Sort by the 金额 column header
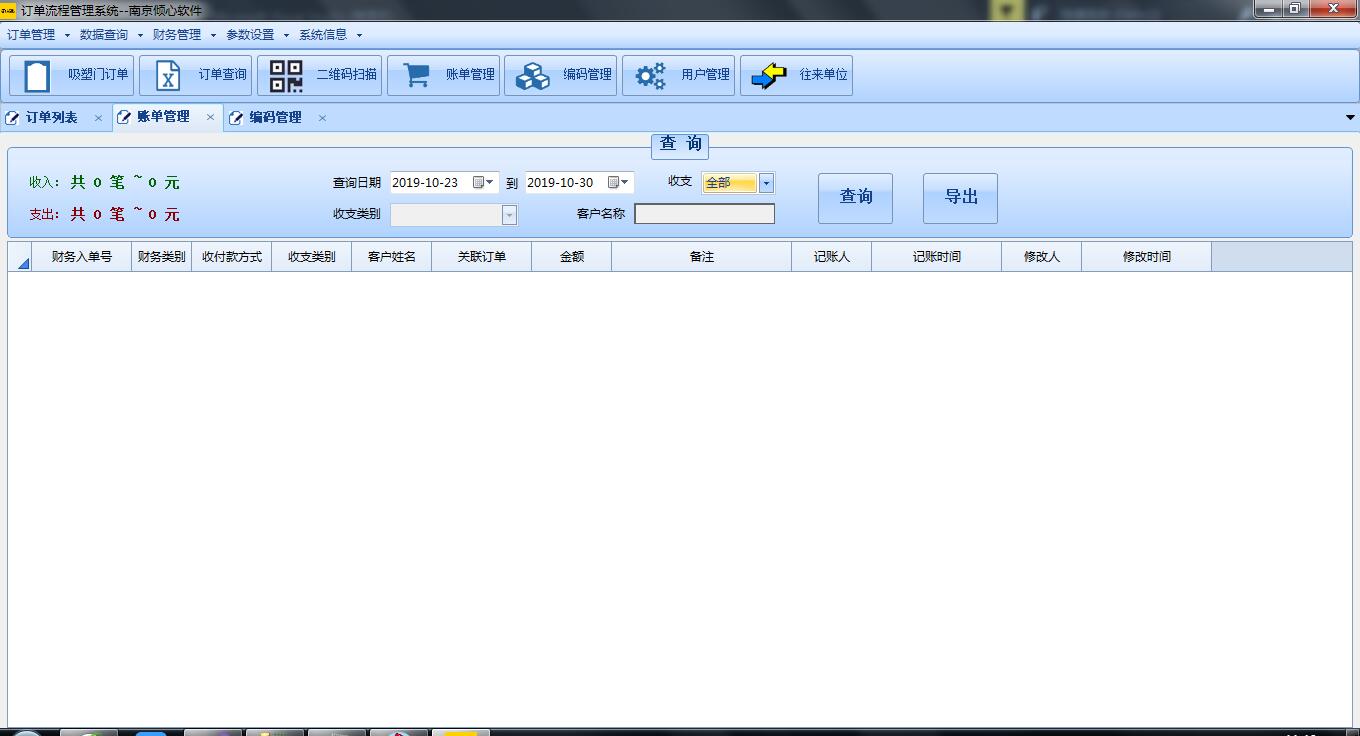The width and height of the screenshot is (1360, 736). pyautogui.click(x=571, y=257)
